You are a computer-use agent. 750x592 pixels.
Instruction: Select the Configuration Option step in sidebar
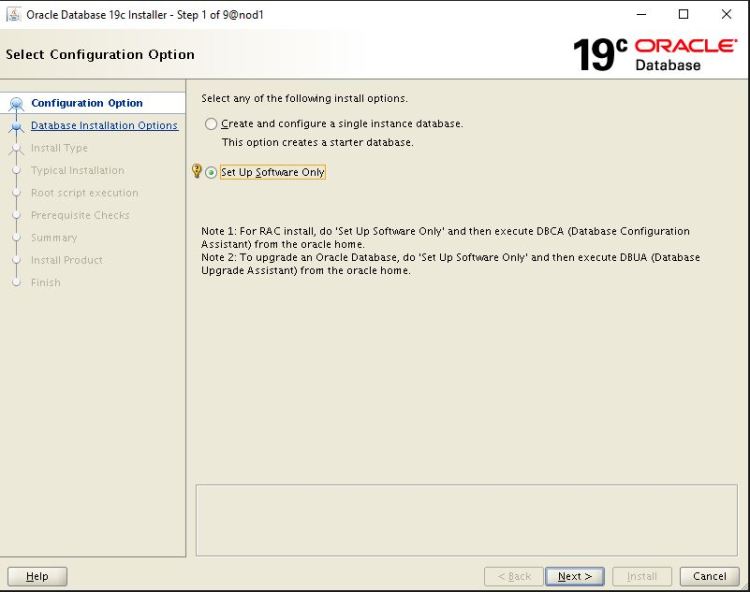87,103
